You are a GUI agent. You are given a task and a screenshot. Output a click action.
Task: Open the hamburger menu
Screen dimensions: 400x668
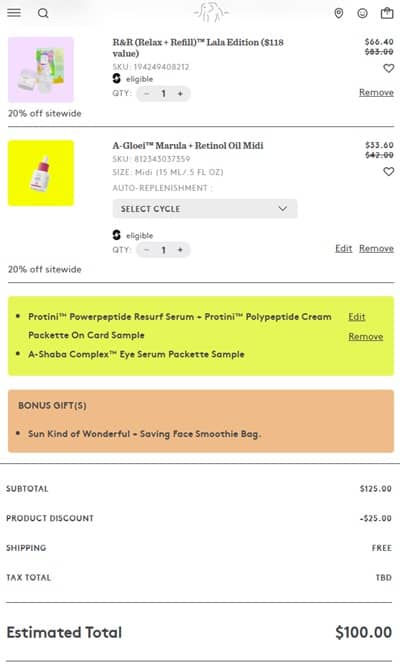[14, 13]
